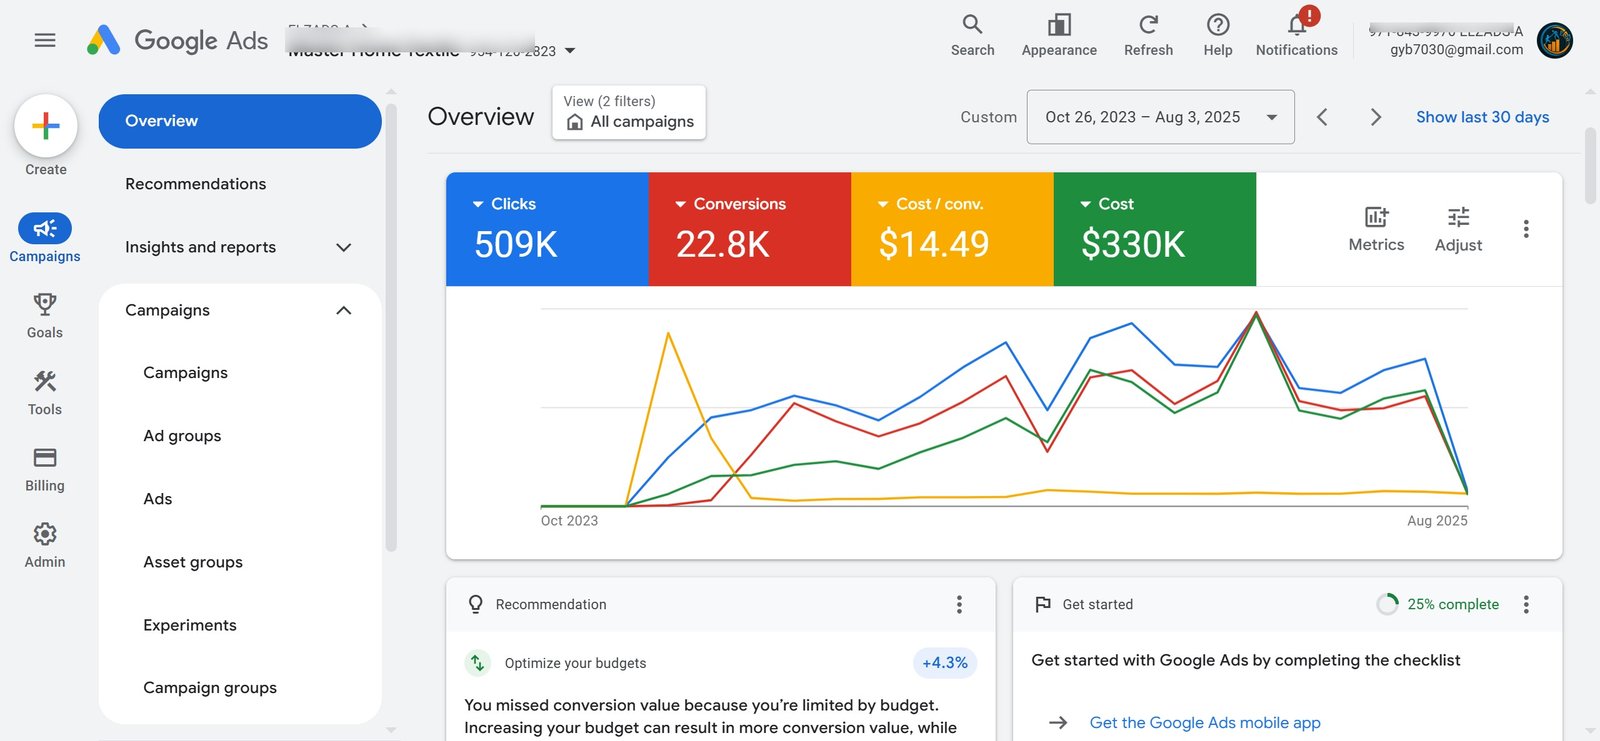This screenshot has width=1600, height=741.
Task: Open Admin in the left rail
Action: coord(45,545)
